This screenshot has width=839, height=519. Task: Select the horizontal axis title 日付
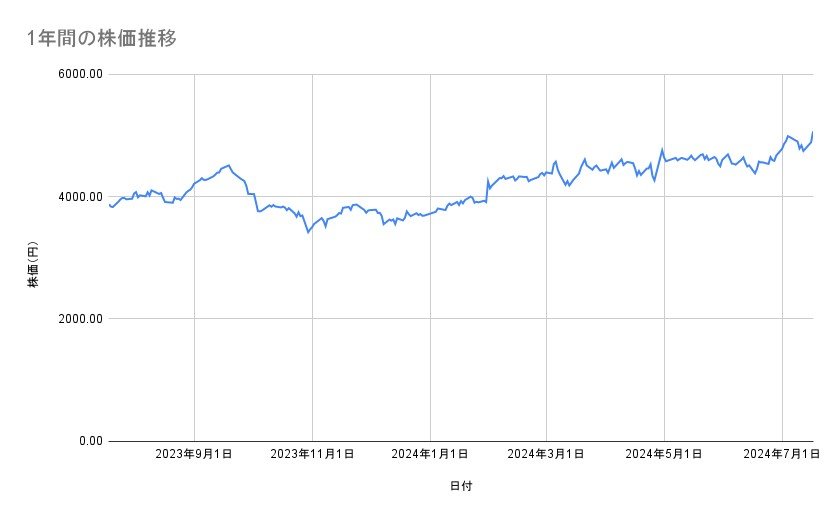pos(461,487)
